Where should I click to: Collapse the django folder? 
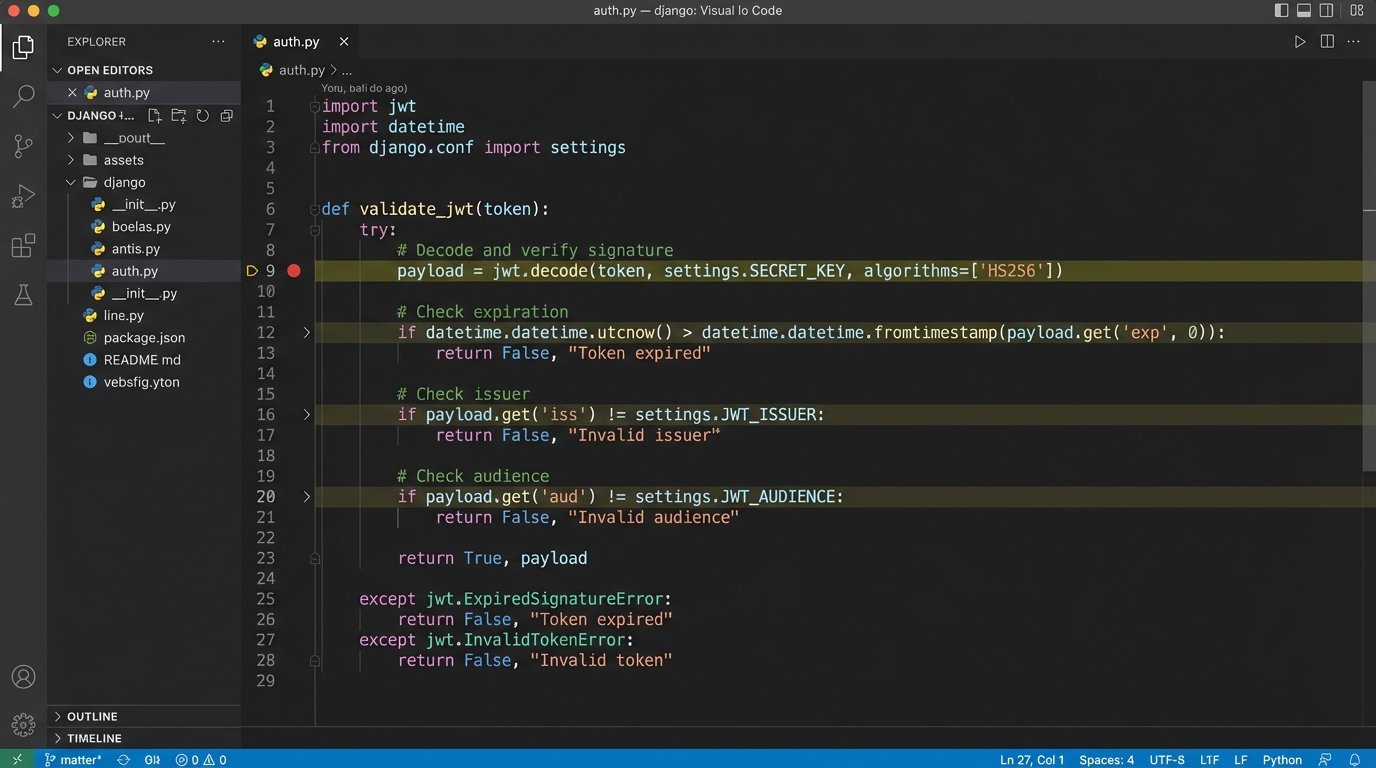[70, 182]
